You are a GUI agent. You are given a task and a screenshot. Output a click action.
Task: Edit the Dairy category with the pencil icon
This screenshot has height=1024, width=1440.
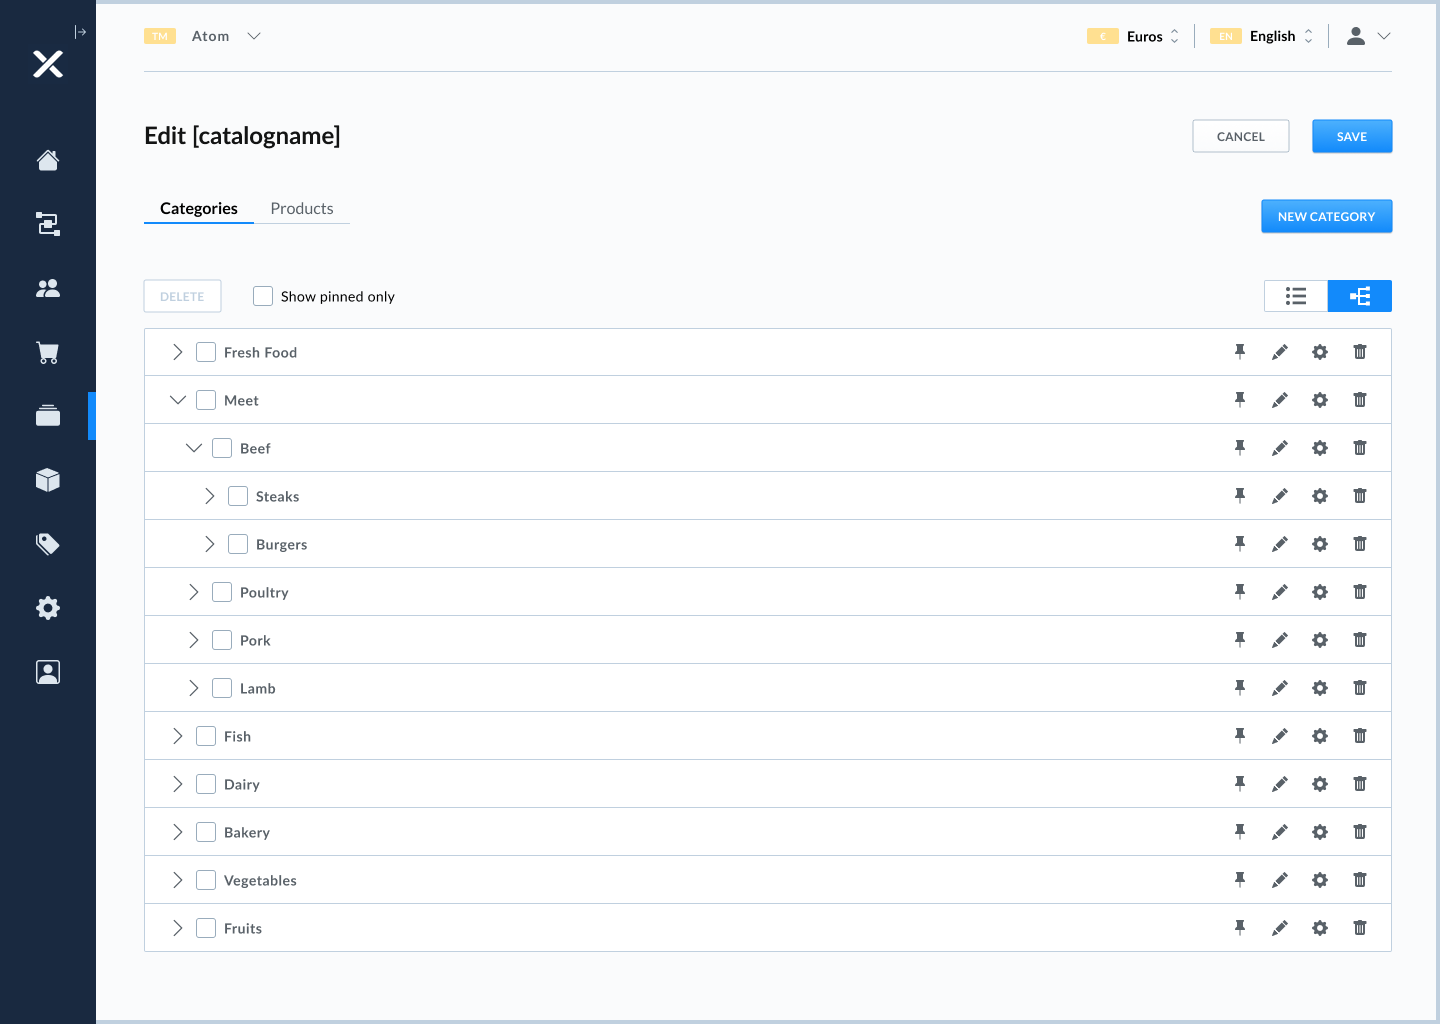[x=1280, y=783]
